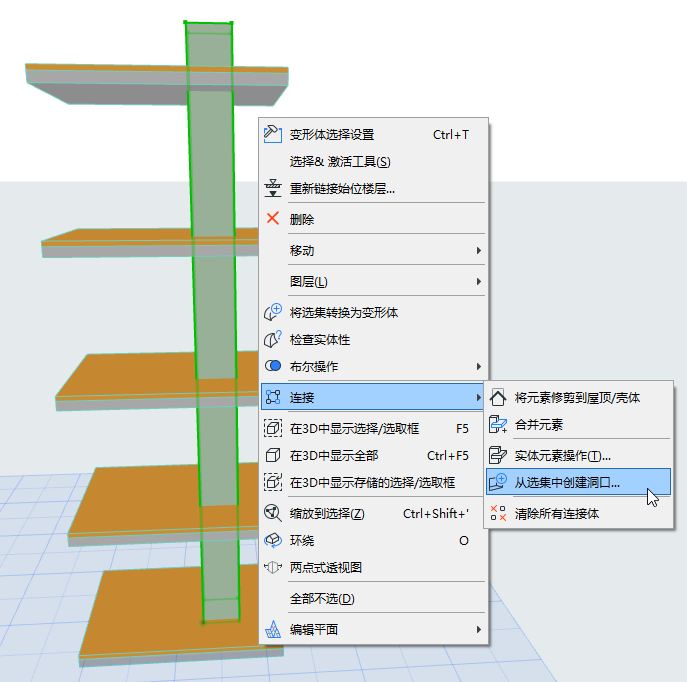Open 实体元素操作(T)... submenu item
The image size is (687, 682).
(x=578, y=456)
